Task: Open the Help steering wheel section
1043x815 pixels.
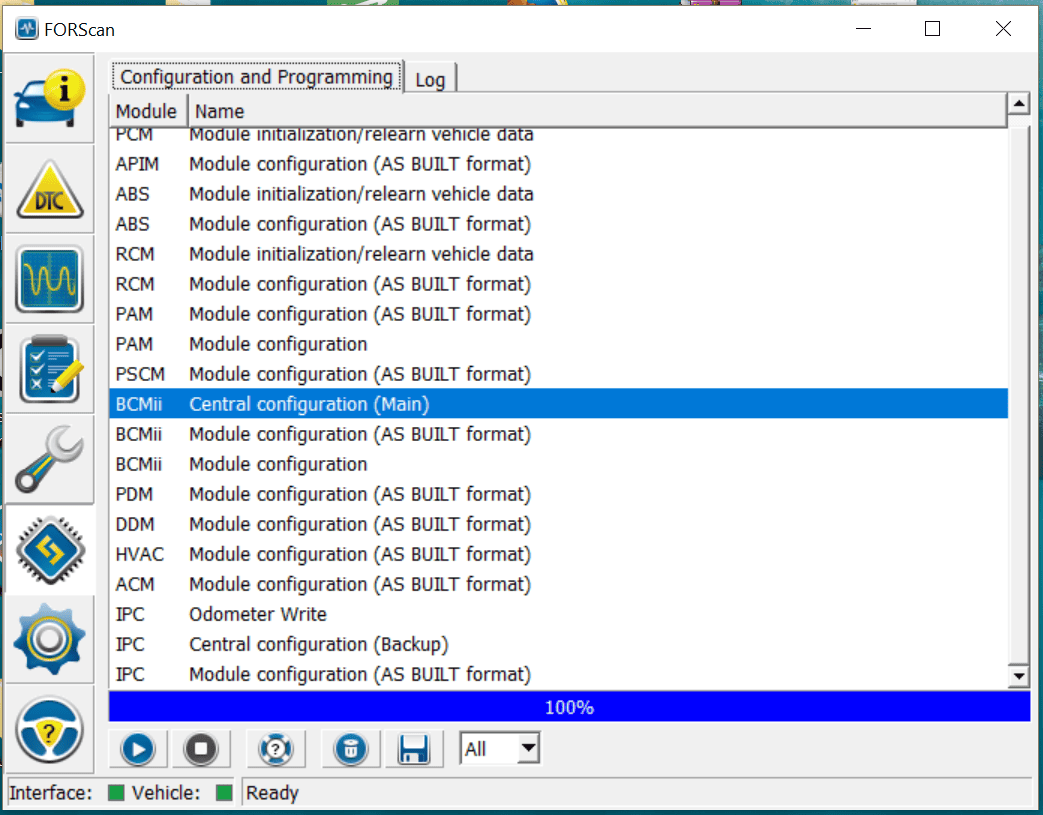Action: pyautogui.click(x=50, y=730)
